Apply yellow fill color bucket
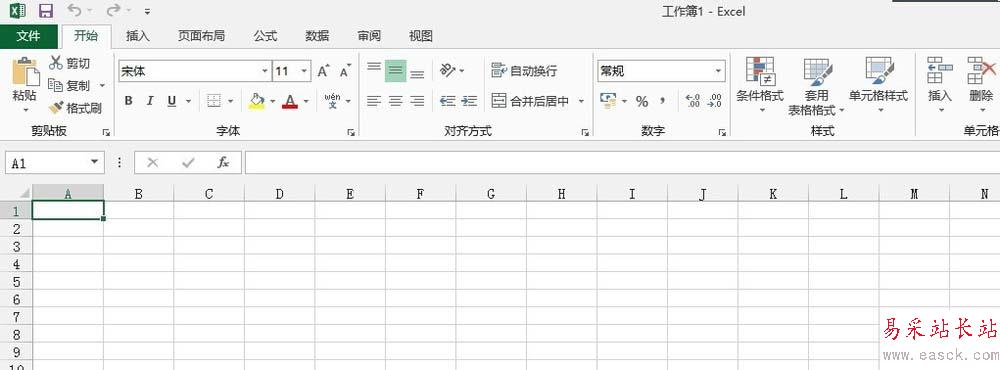This screenshot has height=370, width=1000. (256, 101)
